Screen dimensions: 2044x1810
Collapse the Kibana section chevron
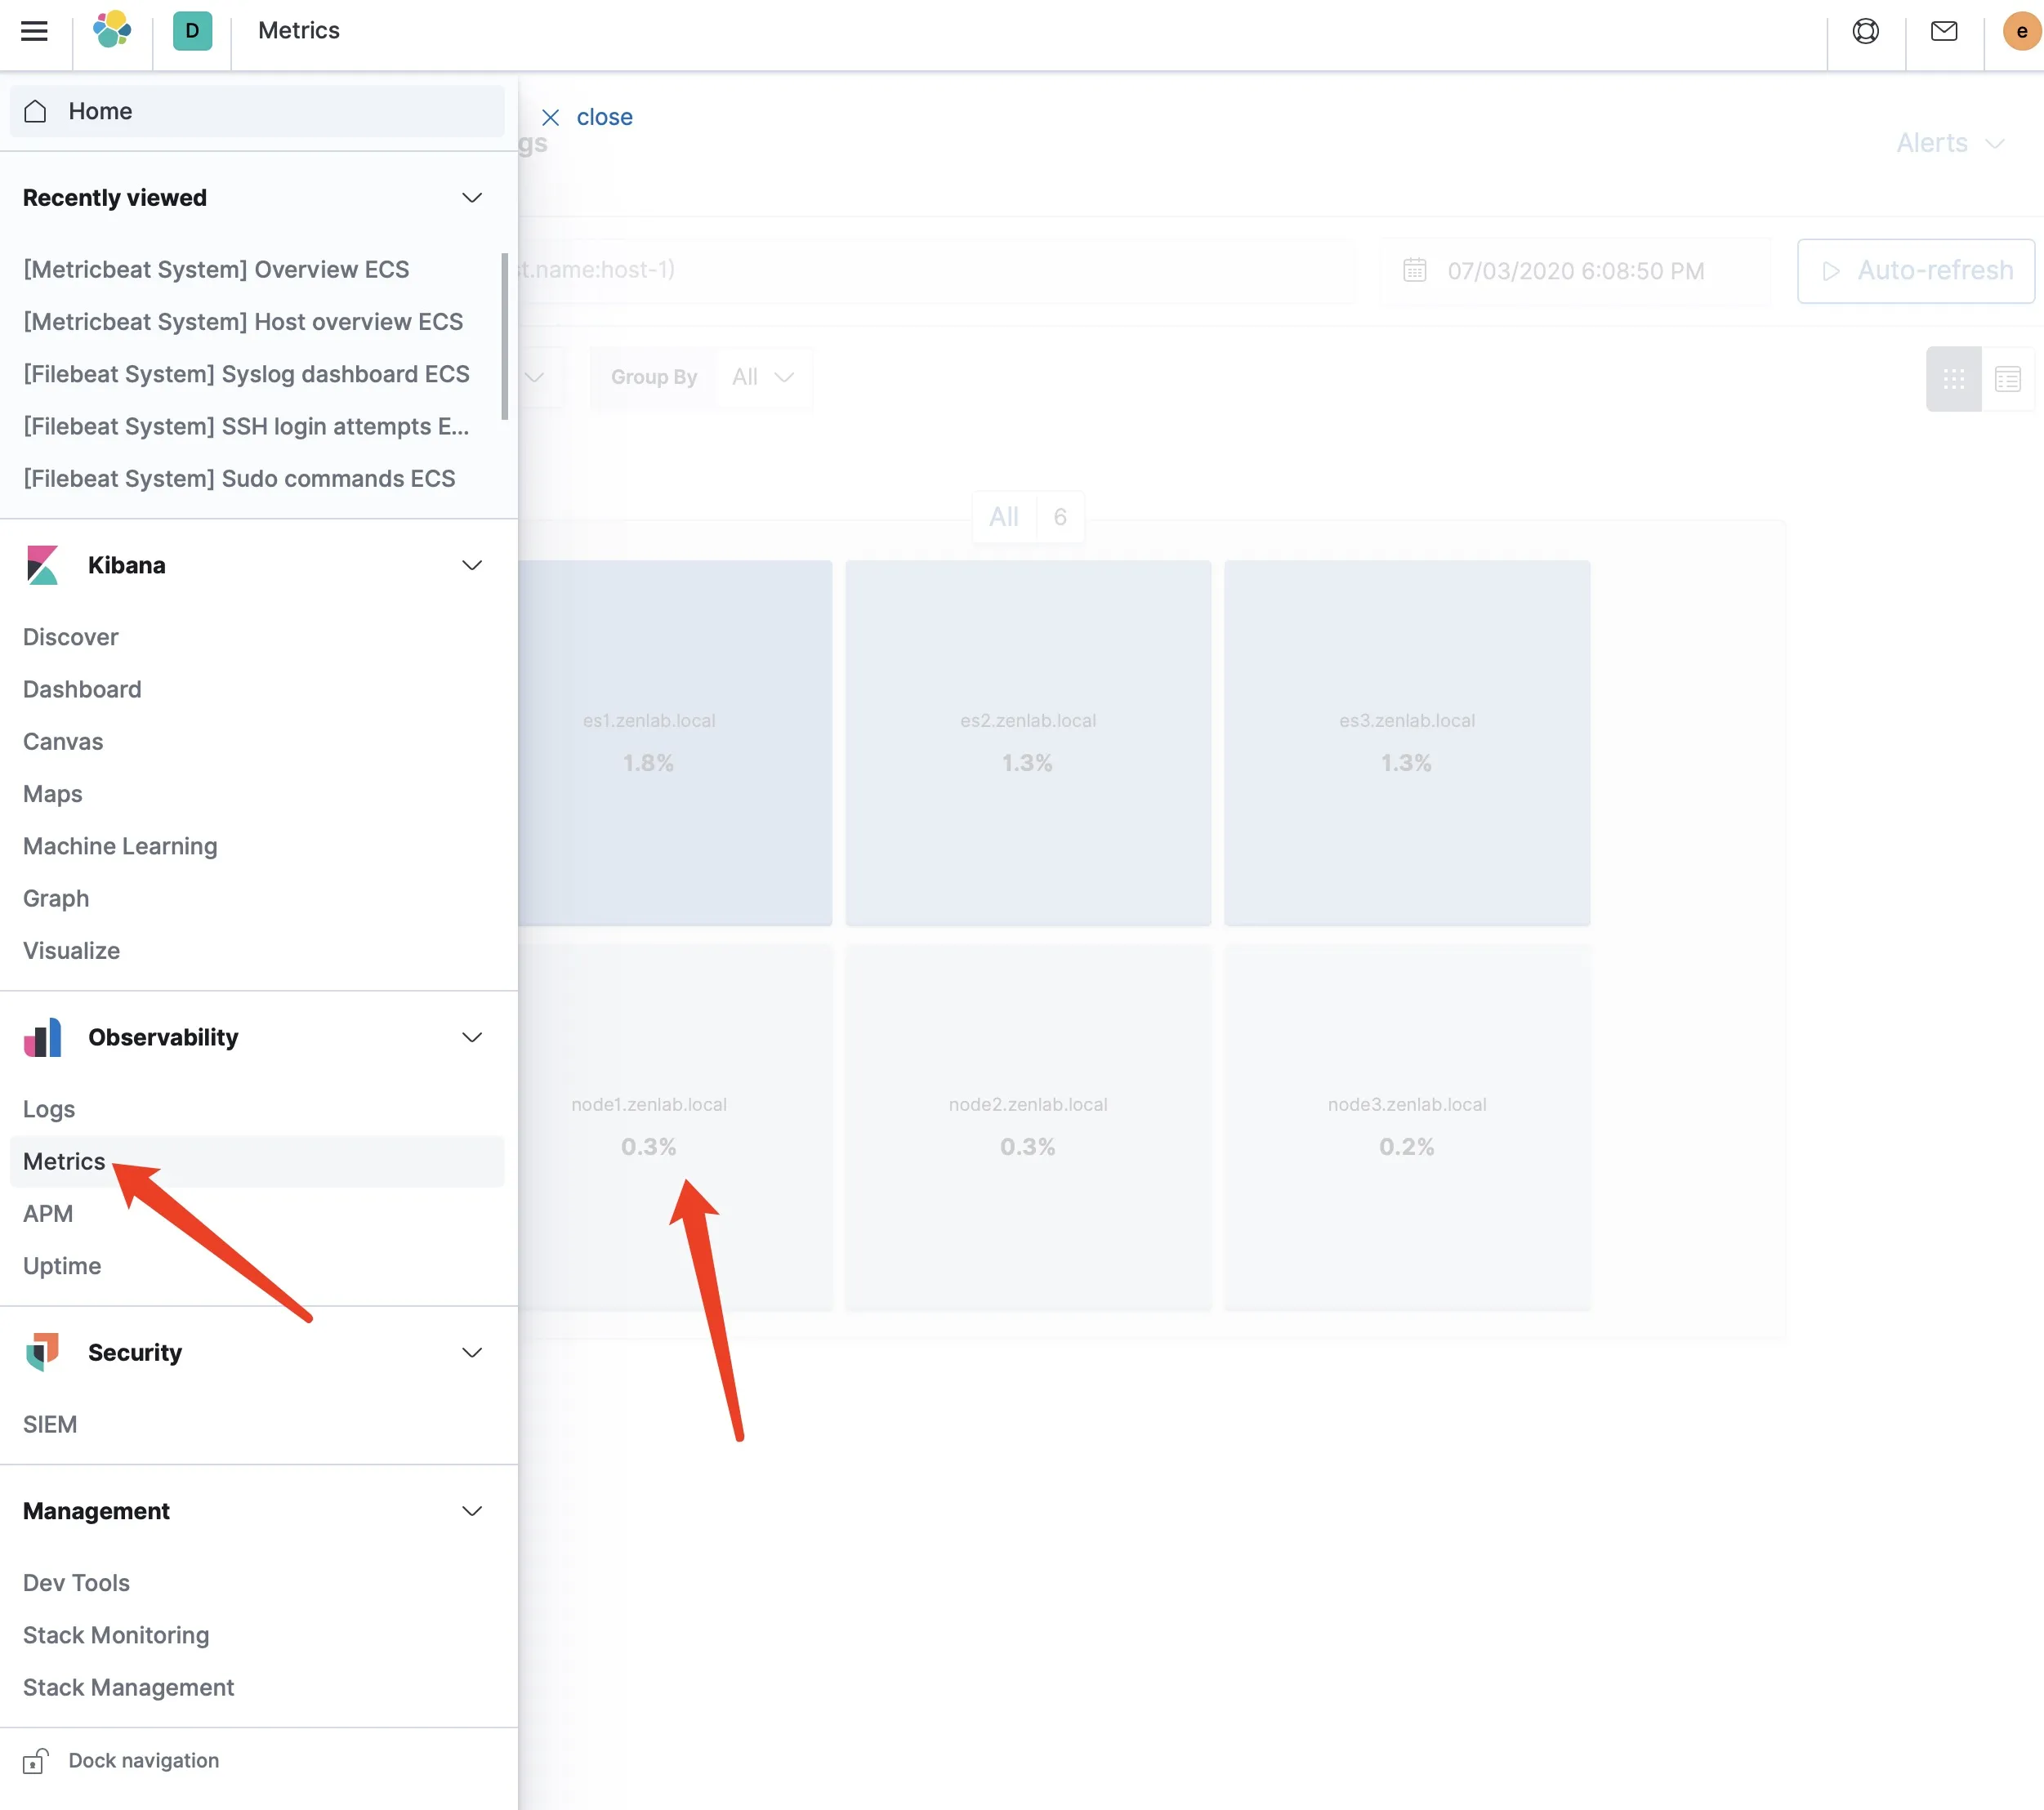472,565
